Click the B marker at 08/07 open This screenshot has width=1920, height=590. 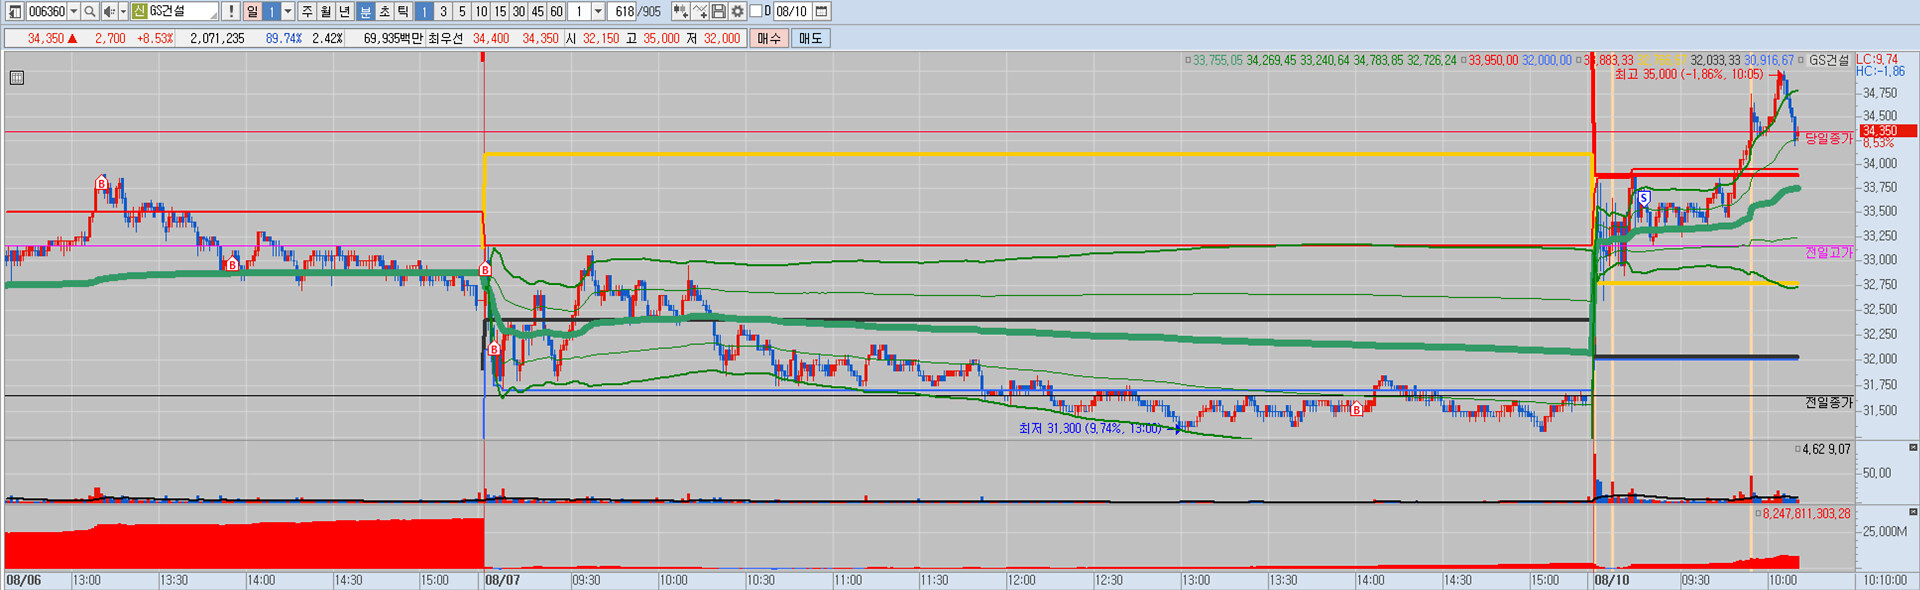click(x=485, y=270)
